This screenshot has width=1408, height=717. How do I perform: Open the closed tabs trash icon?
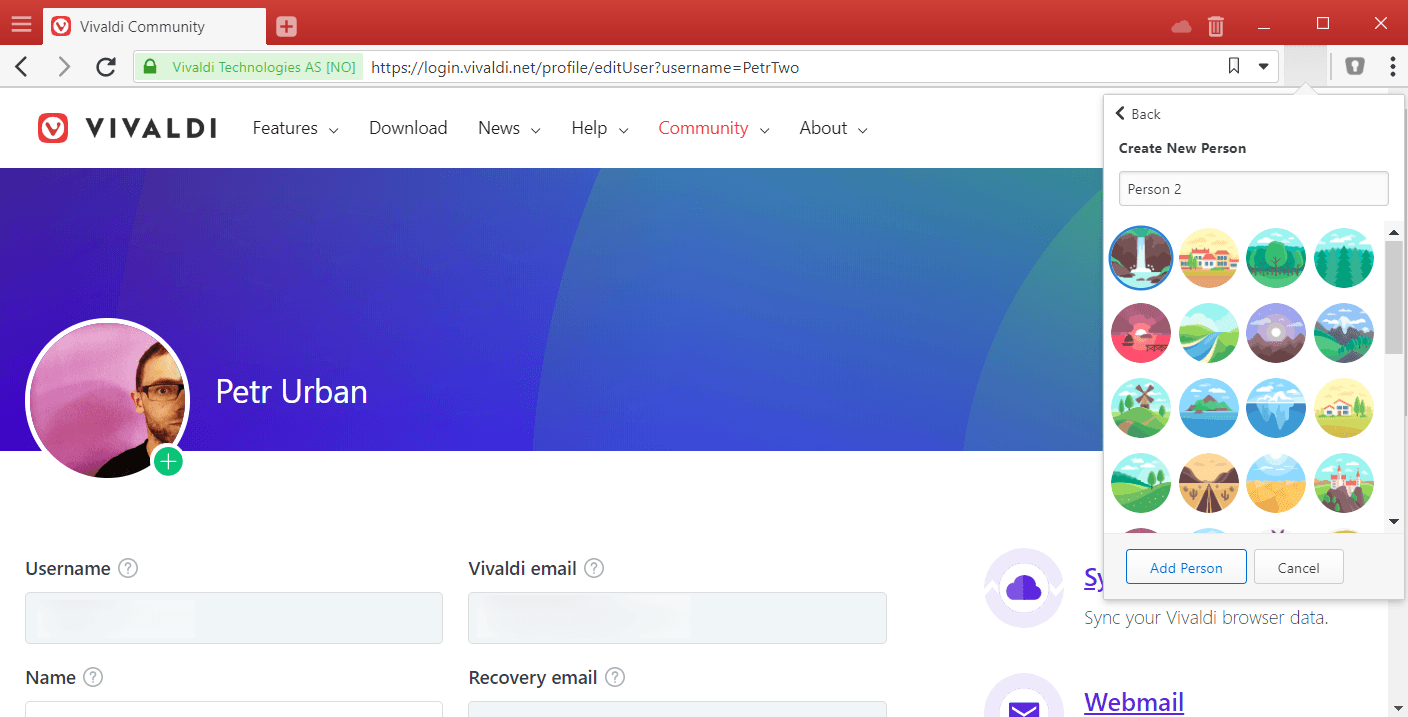(1216, 26)
